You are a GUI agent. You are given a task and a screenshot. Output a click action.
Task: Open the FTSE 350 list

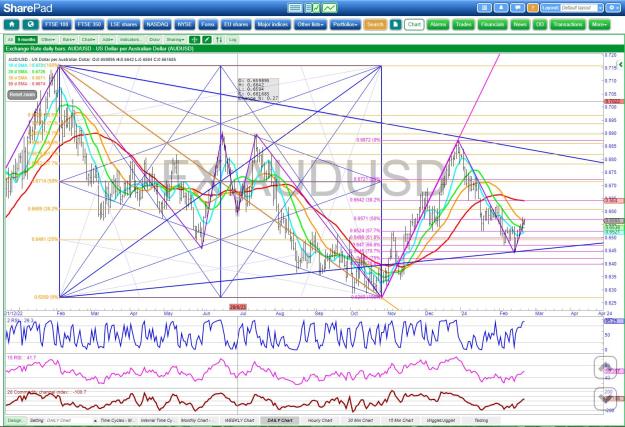coord(89,24)
